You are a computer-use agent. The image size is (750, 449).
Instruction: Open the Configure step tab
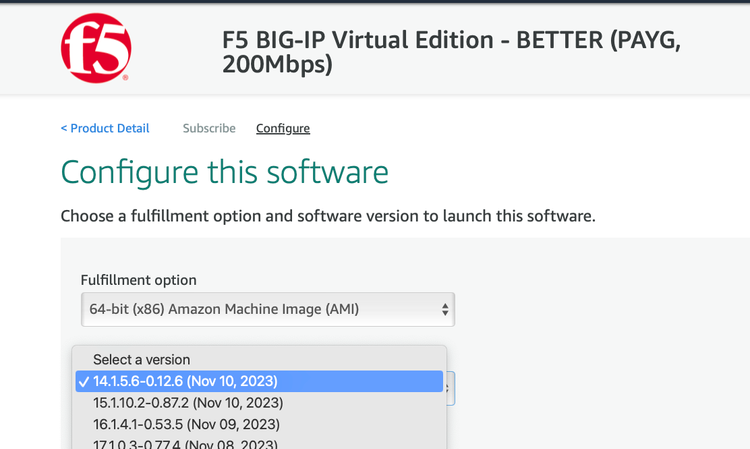(283, 128)
